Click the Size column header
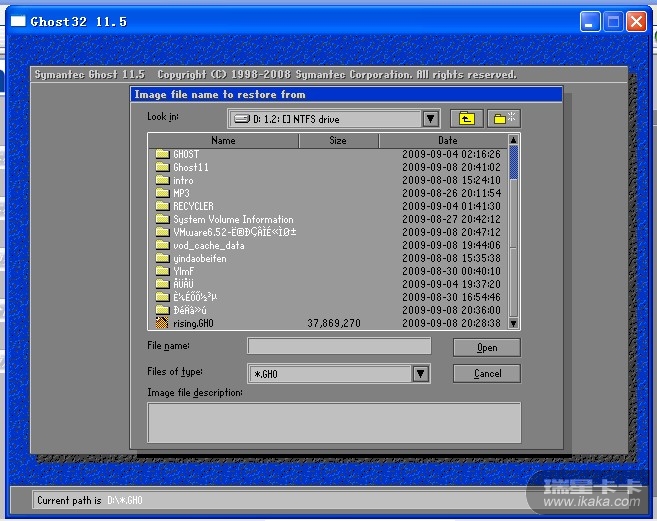Image resolution: width=657 pixels, height=521 pixels. click(x=338, y=141)
